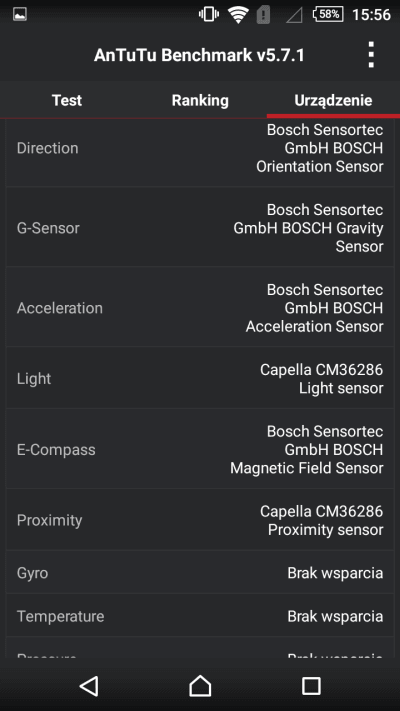Select the Urządzenie tab
This screenshot has height=711, width=400.
coord(333,100)
